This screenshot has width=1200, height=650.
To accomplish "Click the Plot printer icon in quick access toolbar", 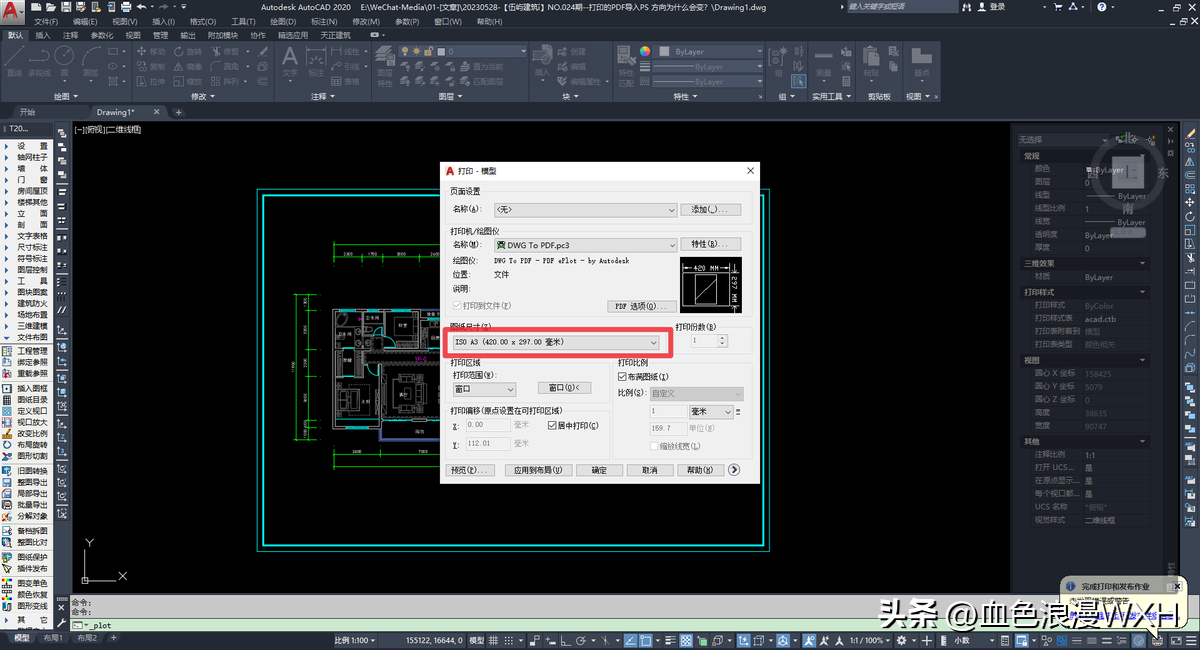I will [128, 6].
